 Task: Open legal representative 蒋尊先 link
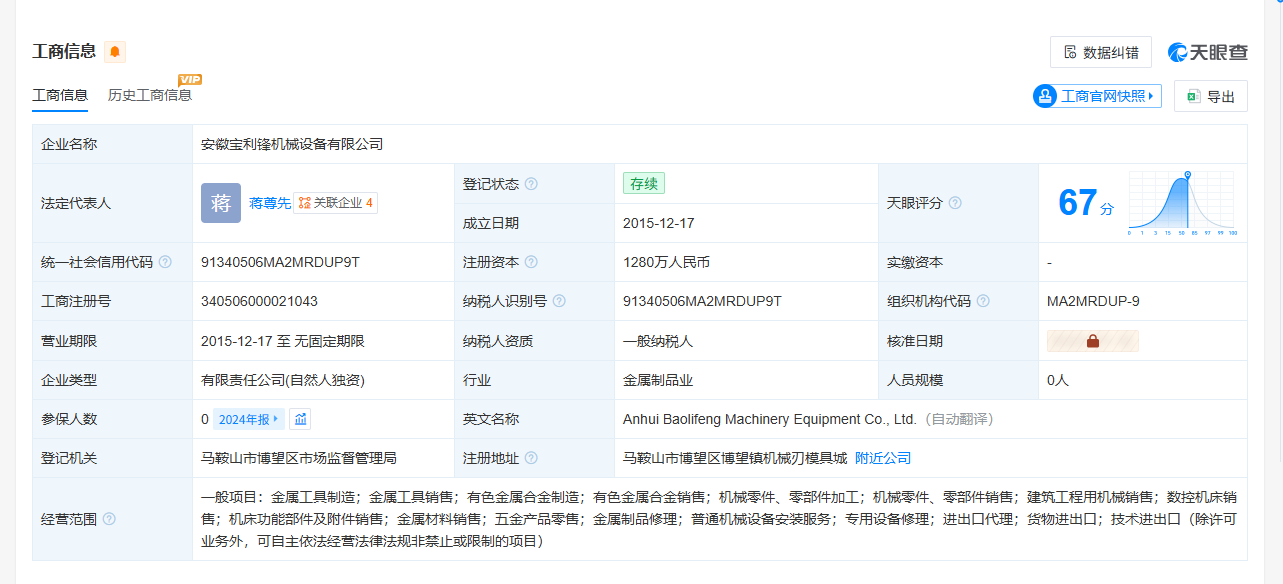(x=270, y=203)
